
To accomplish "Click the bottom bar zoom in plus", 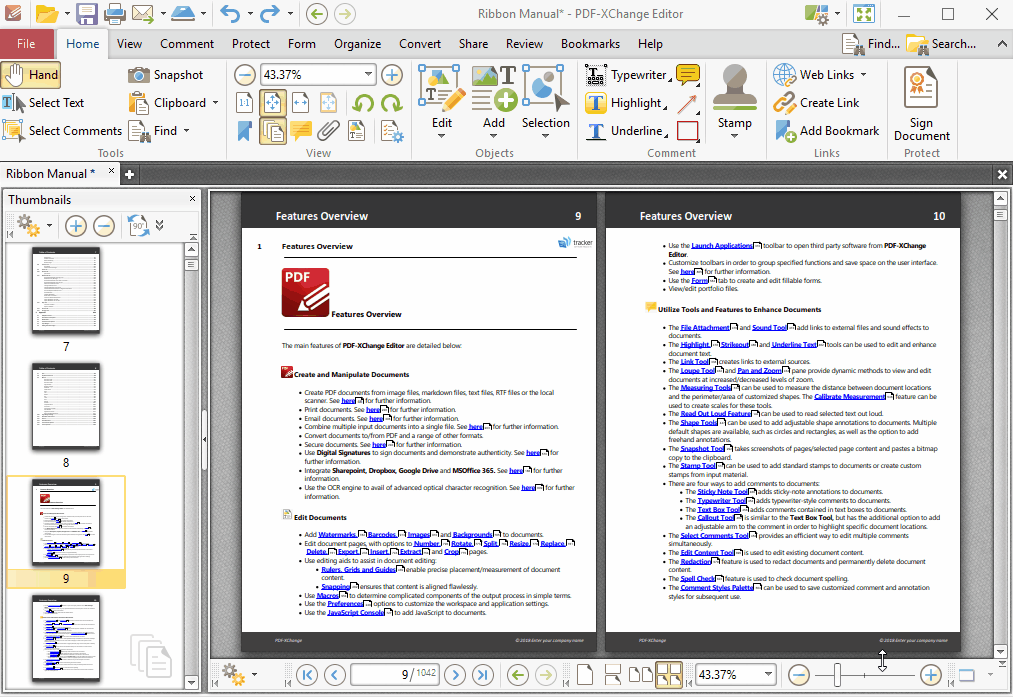I will pyautogui.click(x=930, y=675).
